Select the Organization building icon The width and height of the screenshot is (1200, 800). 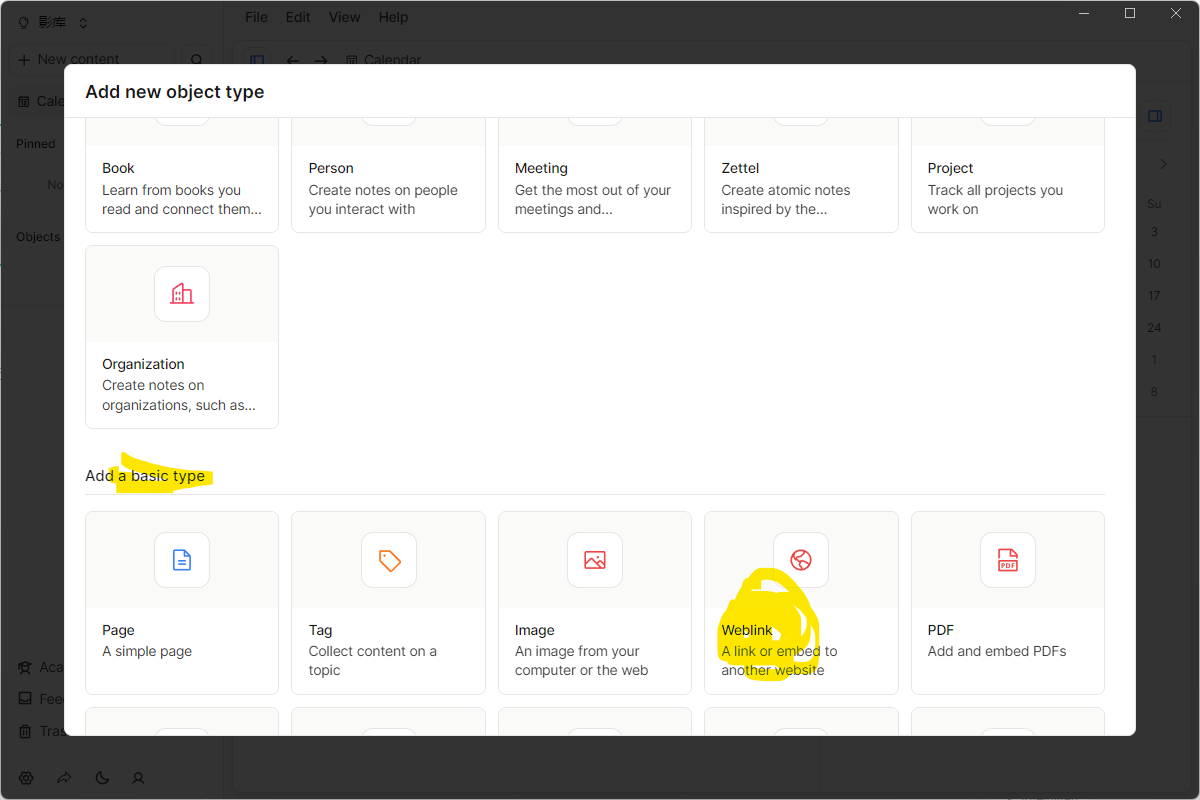pyautogui.click(x=182, y=294)
